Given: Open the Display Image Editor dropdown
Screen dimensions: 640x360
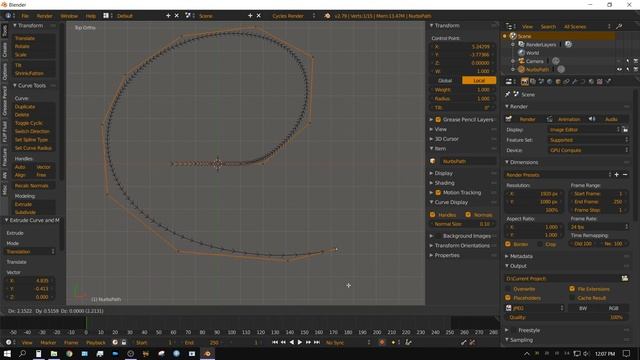Looking at the screenshot, I should pos(584,130).
